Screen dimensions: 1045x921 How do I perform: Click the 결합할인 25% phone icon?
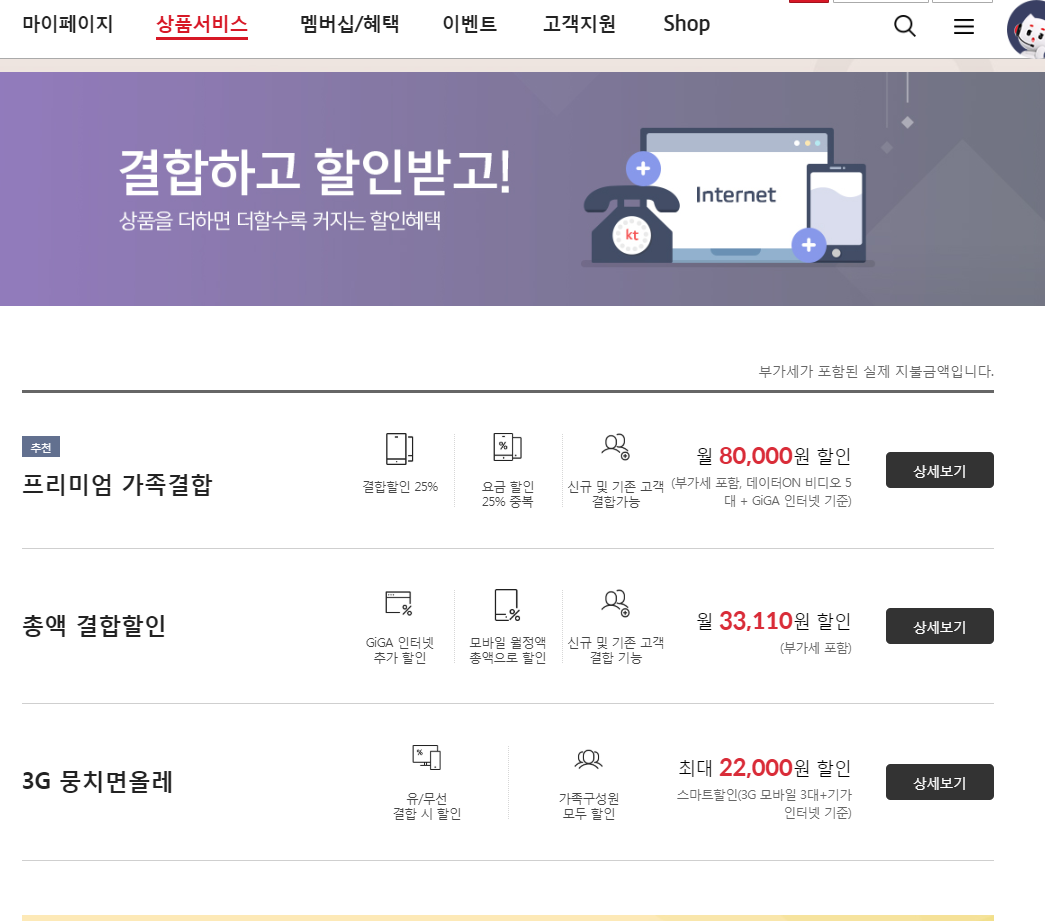point(399,449)
